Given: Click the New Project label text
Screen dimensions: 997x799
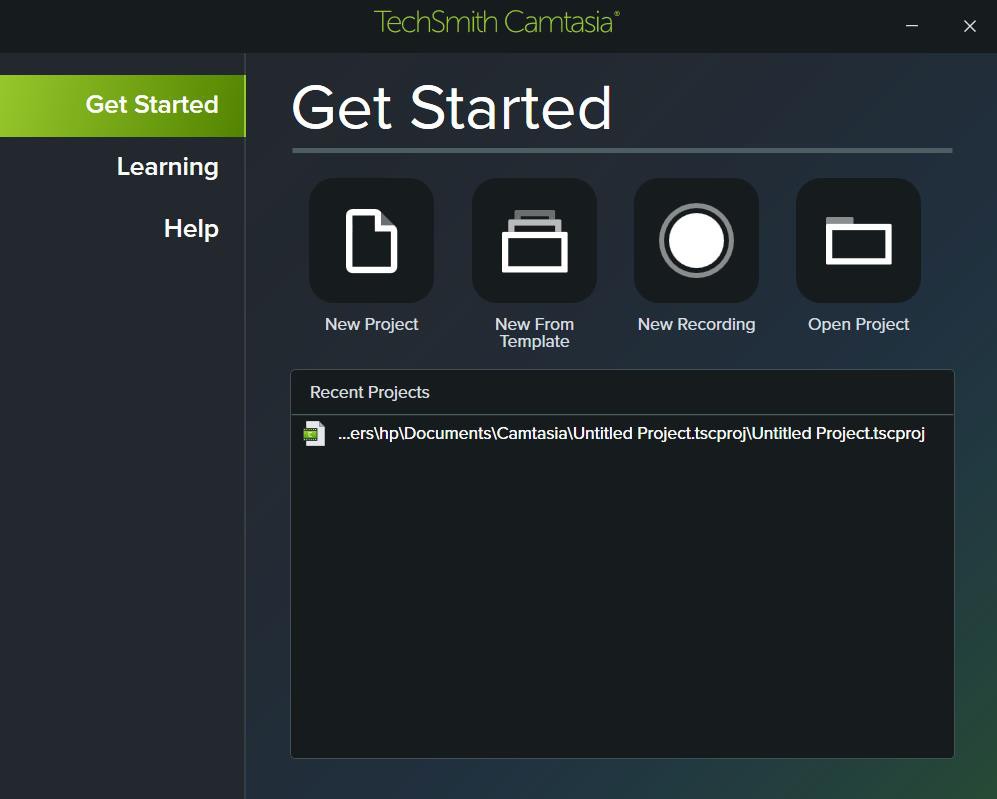Looking at the screenshot, I should click(x=371, y=324).
